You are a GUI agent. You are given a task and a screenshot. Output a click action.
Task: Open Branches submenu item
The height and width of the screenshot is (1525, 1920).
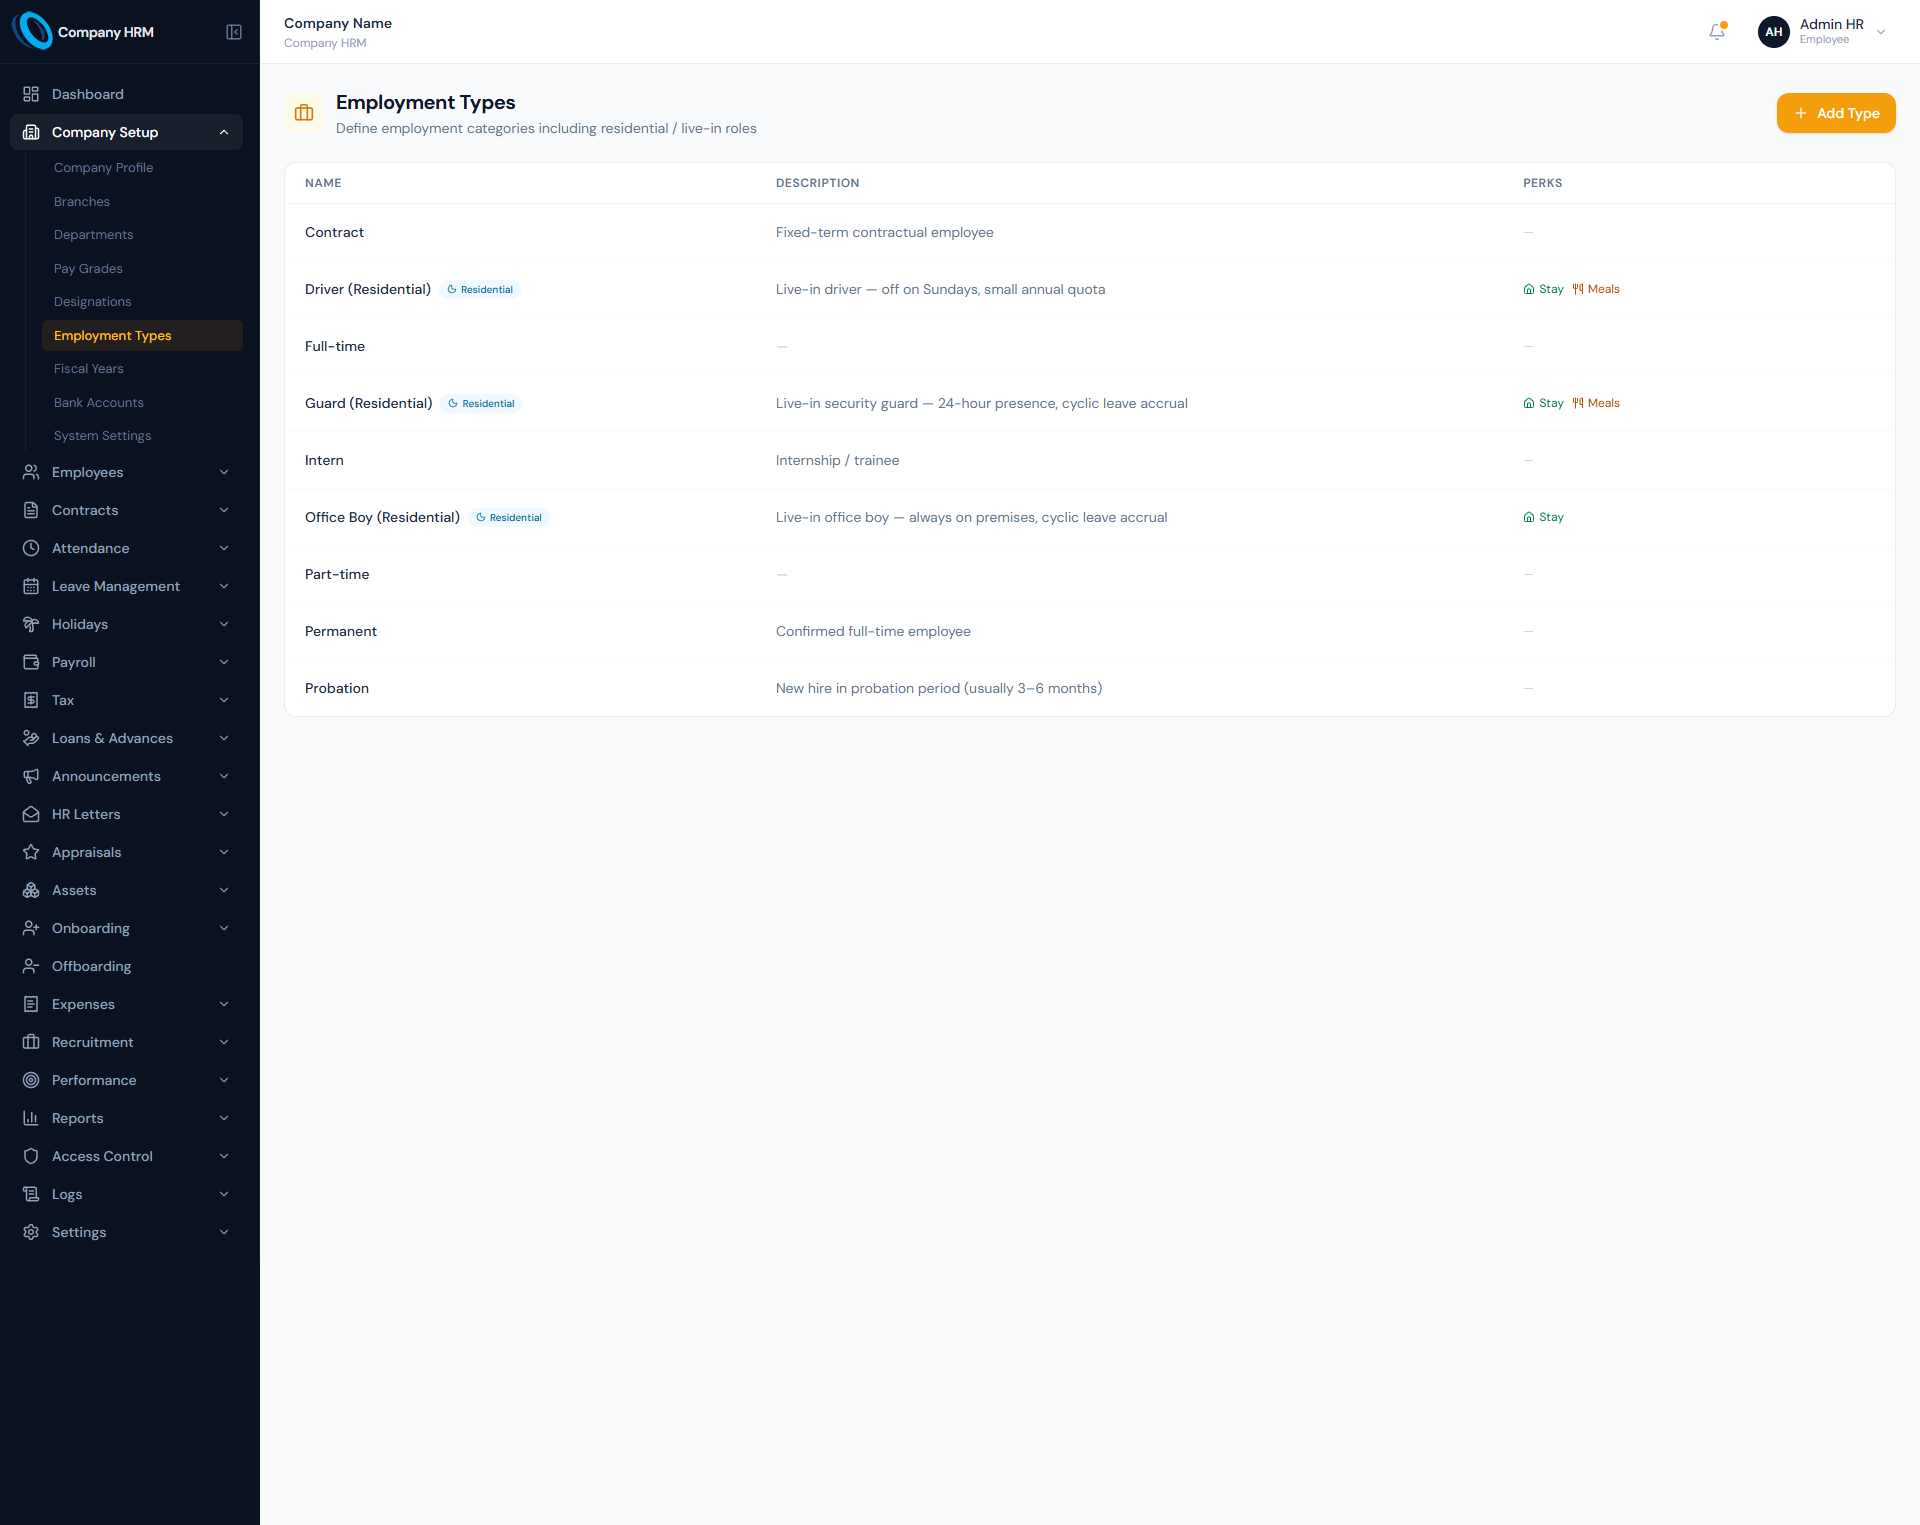[142, 201]
